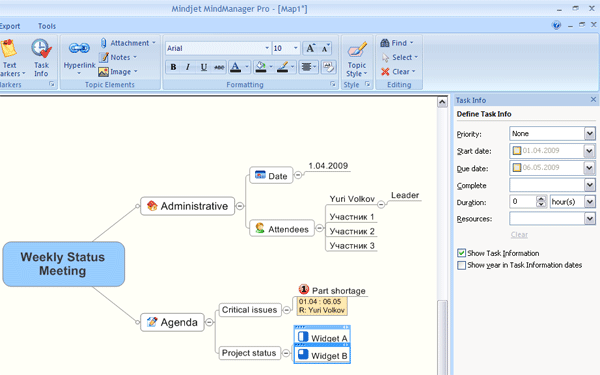Select the Leader subtopic
Screen dimensions: 600x375
[405, 195]
